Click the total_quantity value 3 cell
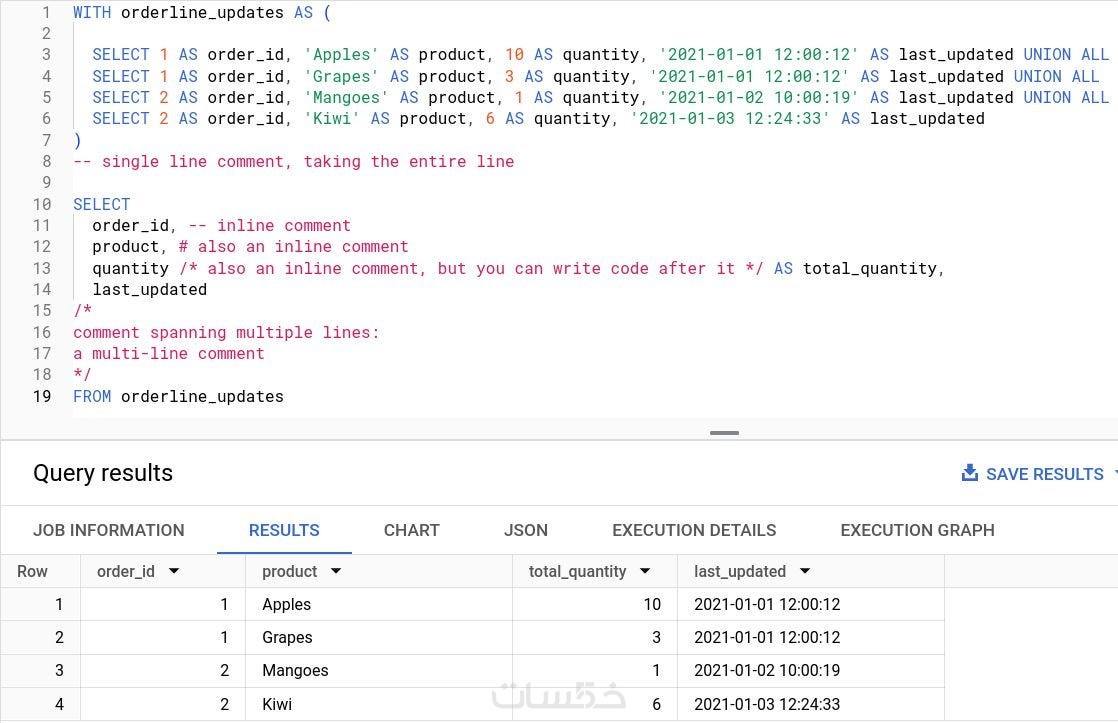 coord(595,637)
